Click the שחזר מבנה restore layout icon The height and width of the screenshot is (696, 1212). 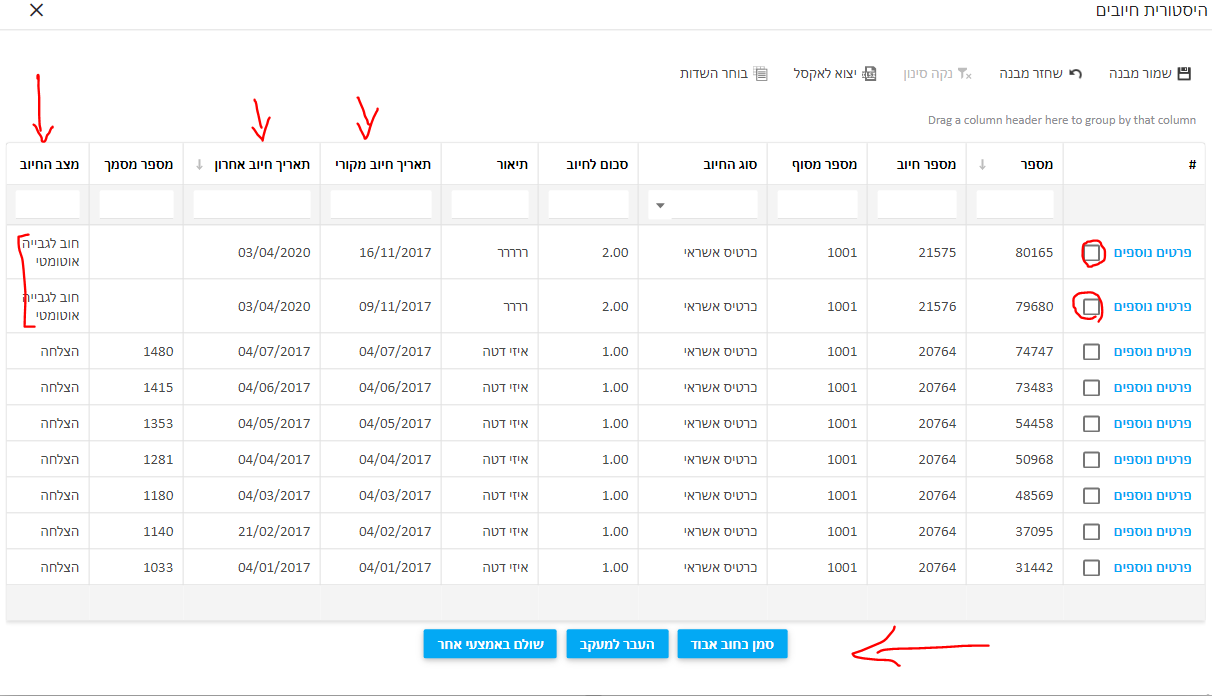[x=1076, y=74]
